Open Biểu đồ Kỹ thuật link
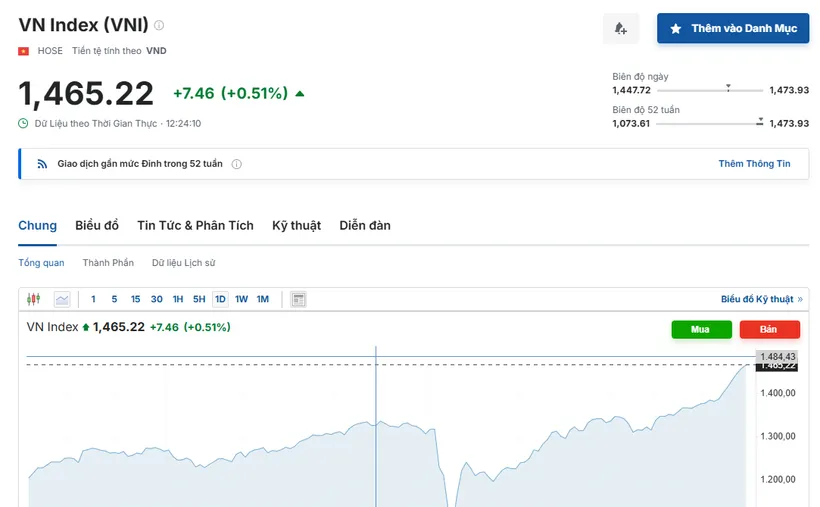 coord(761,299)
